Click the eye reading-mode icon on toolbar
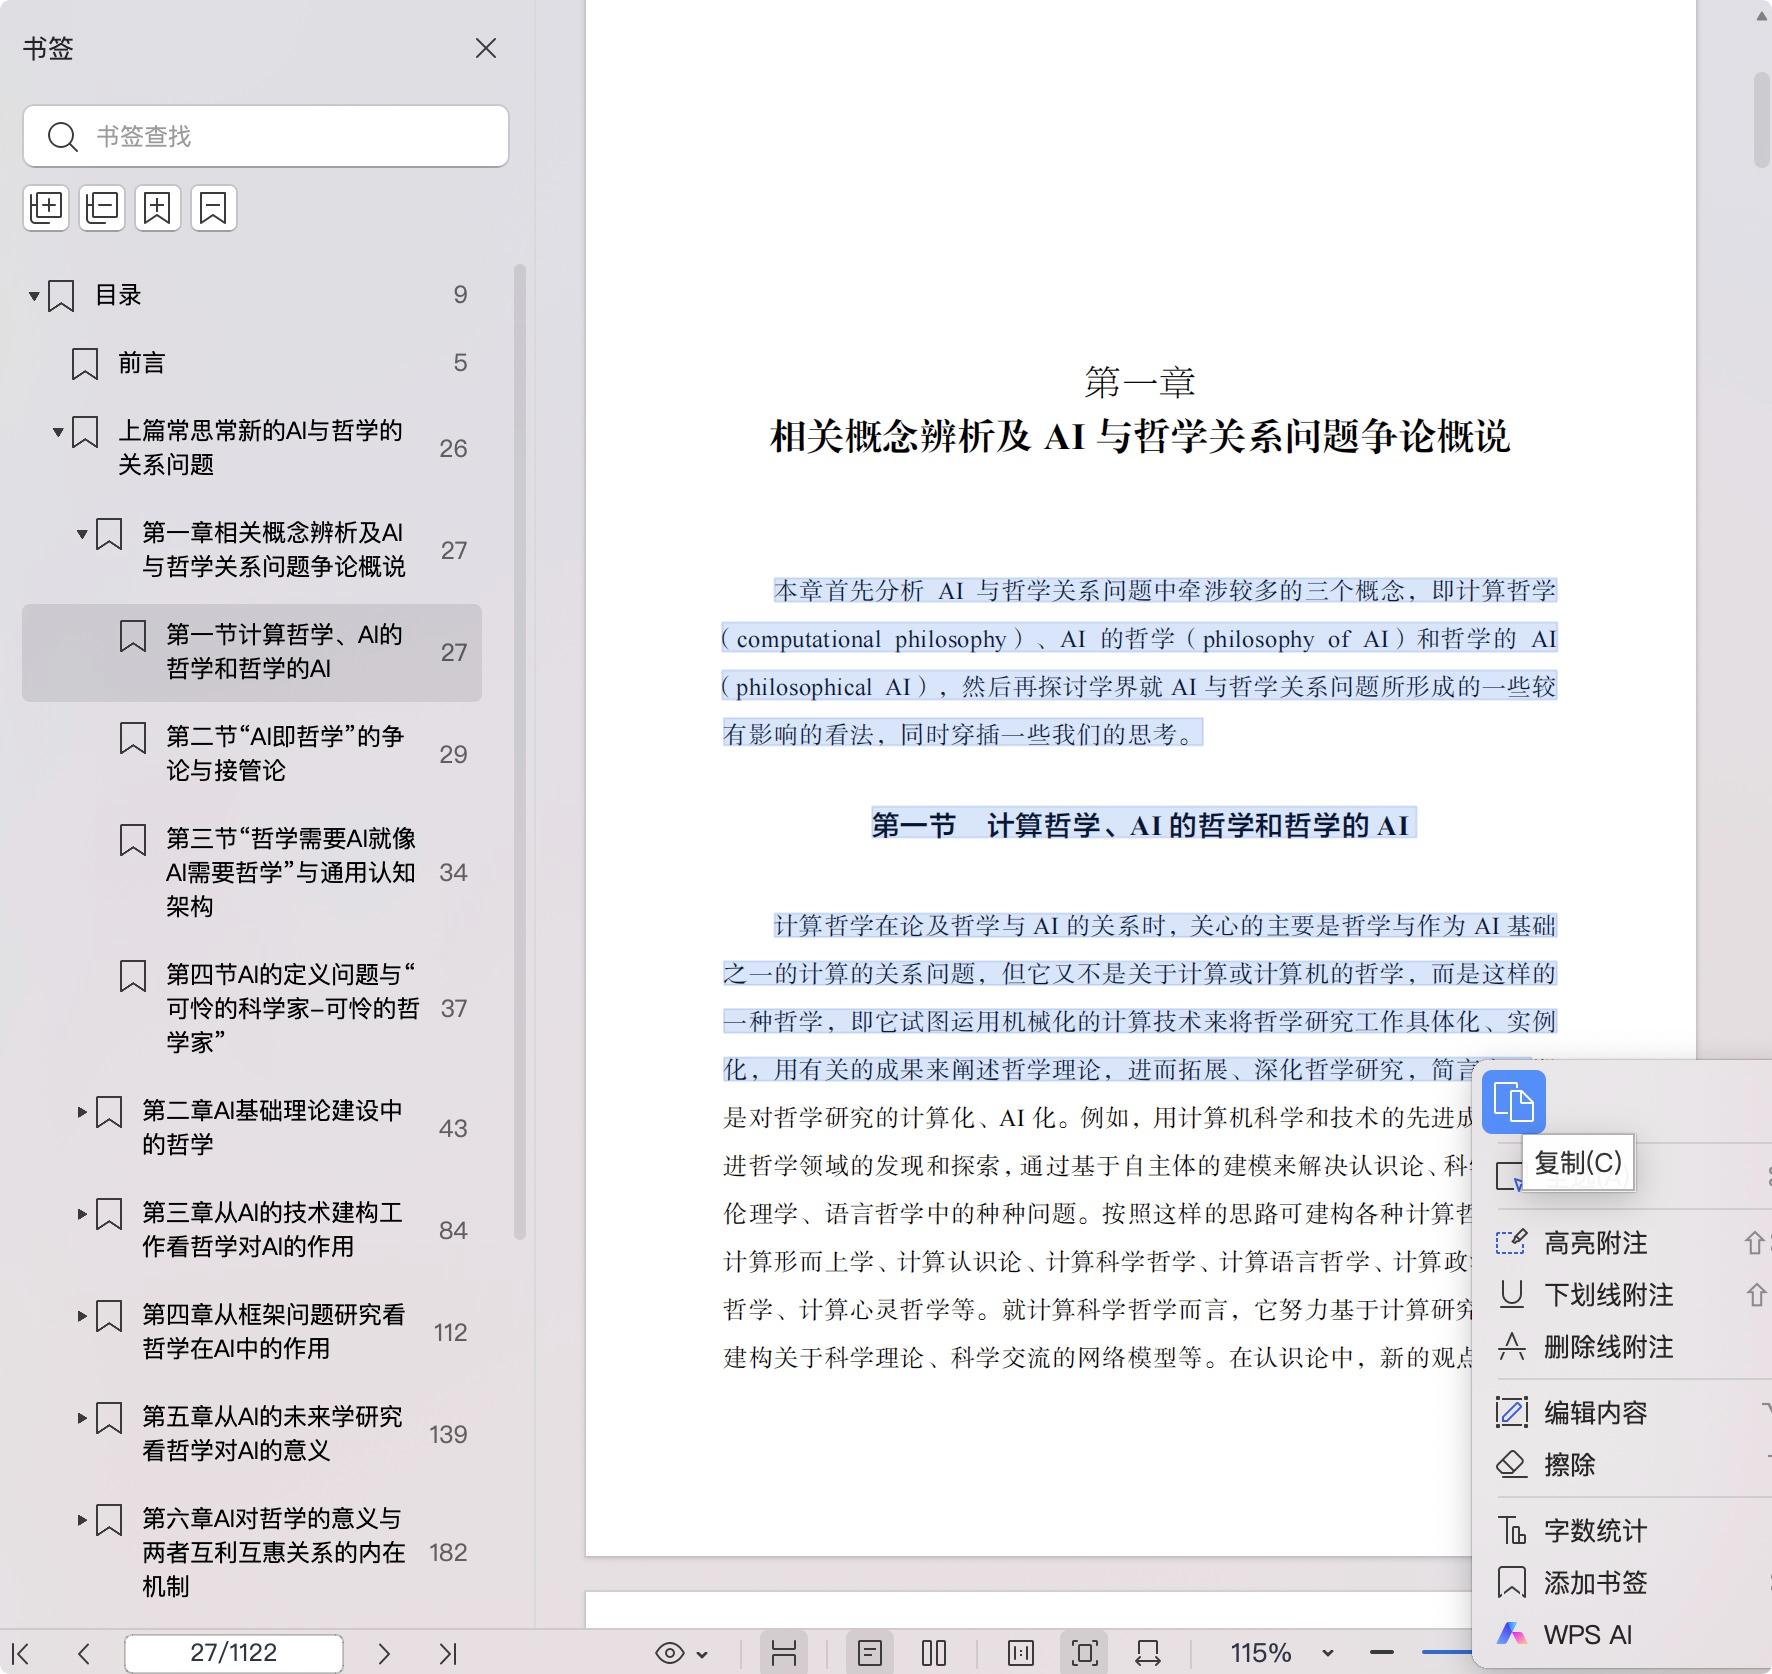The height and width of the screenshot is (1674, 1772). click(668, 1652)
